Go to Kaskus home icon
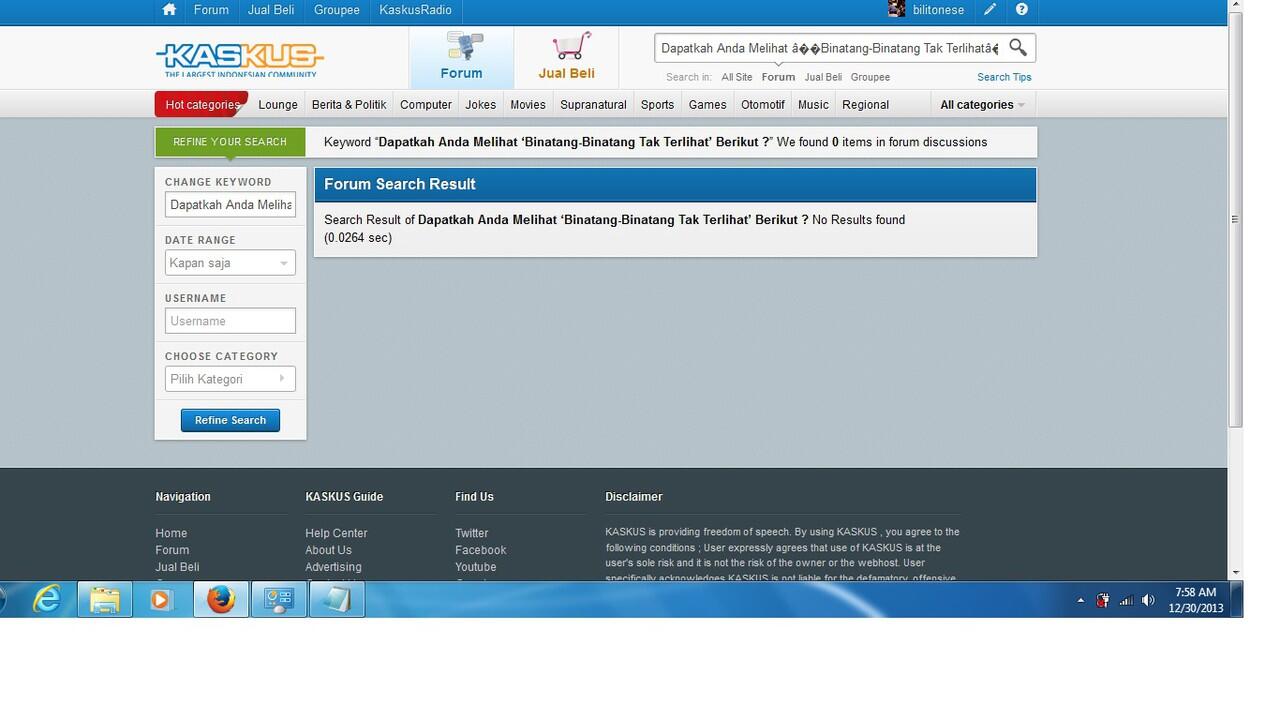 point(169,10)
